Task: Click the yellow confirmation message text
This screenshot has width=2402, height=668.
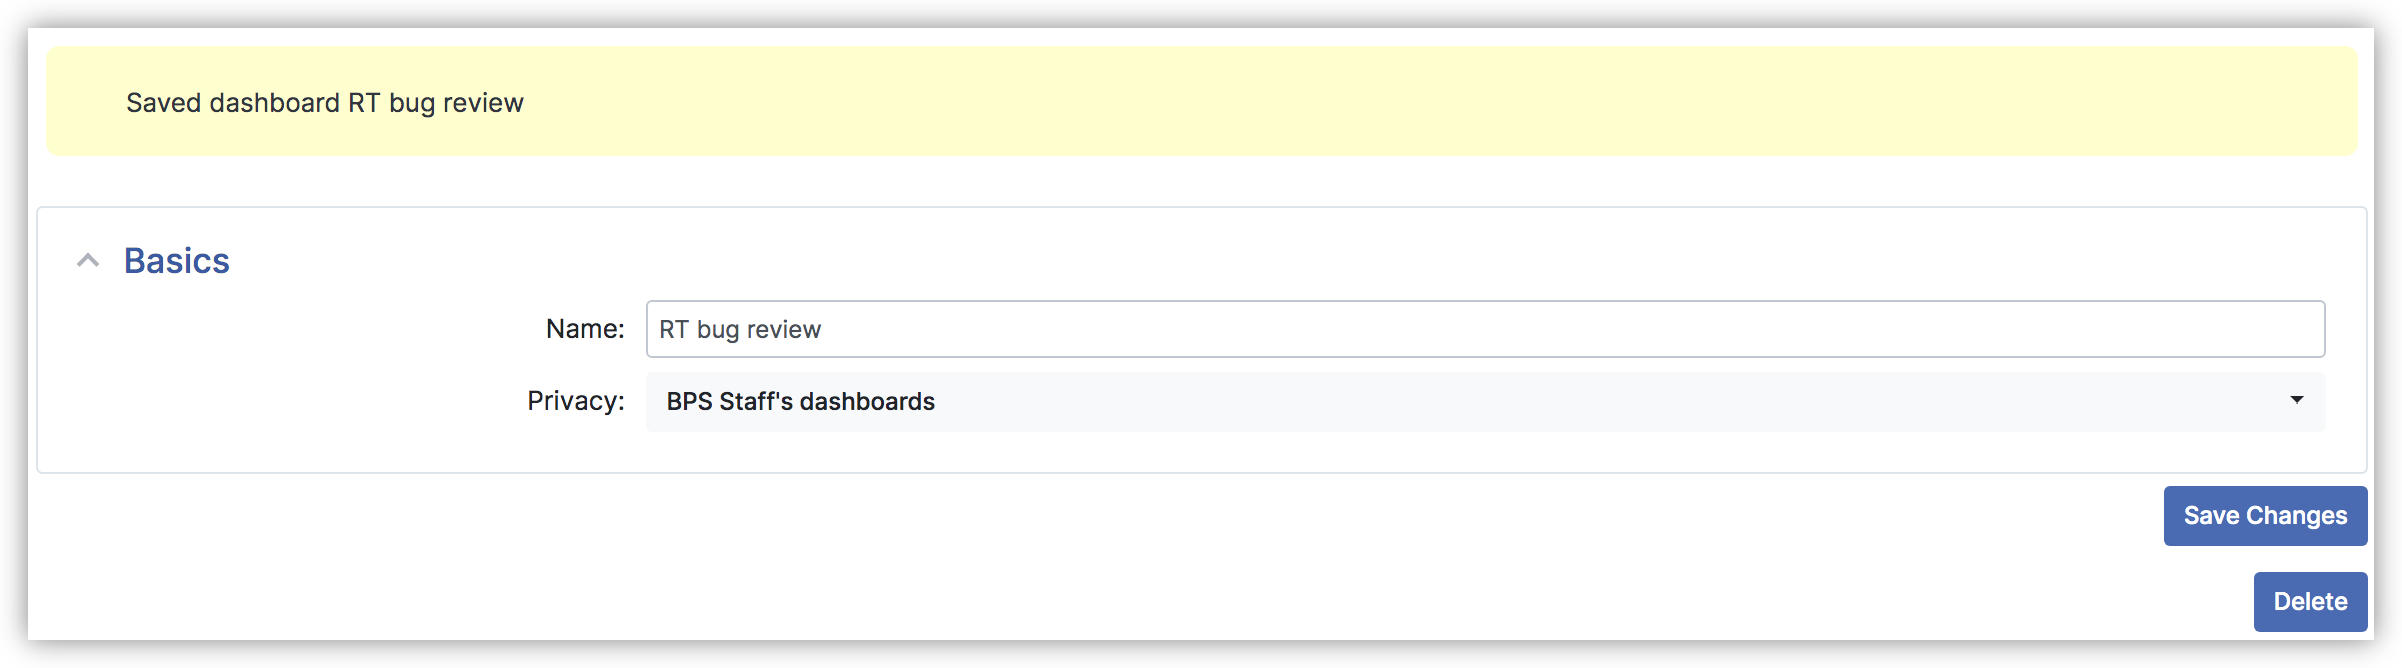Action: point(323,101)
